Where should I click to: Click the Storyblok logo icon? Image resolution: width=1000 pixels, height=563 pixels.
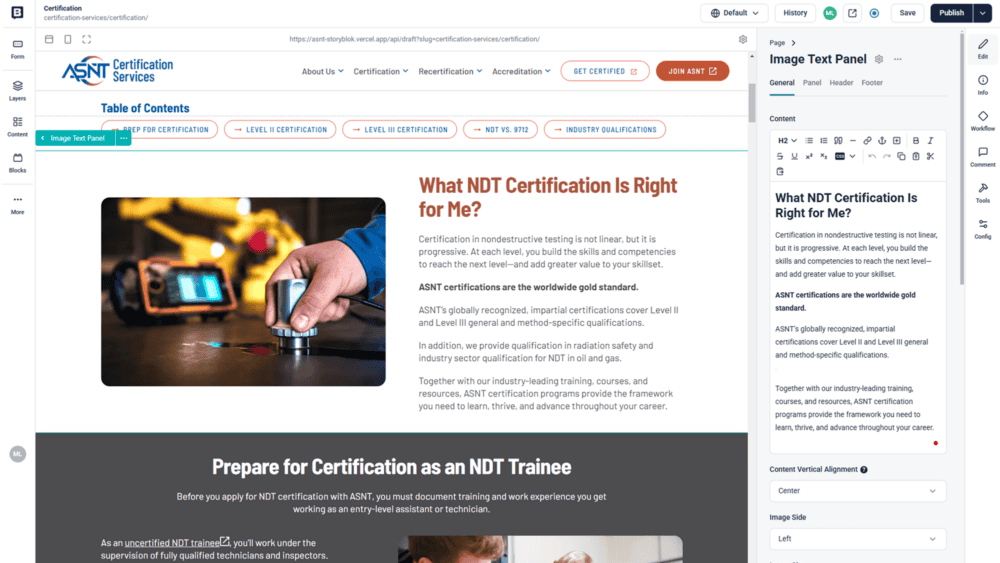point(17,13)
